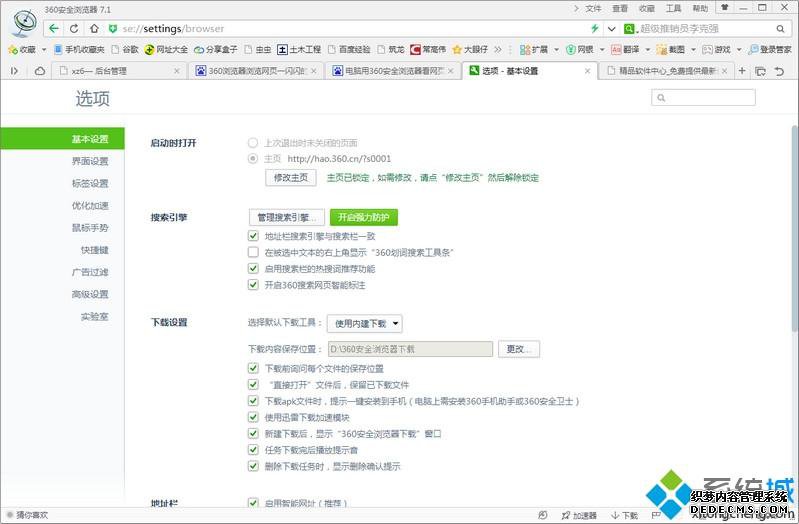799x524 pixels.
Task: Enable 360划词搜索工具条 checkbox
Action: 253,252
